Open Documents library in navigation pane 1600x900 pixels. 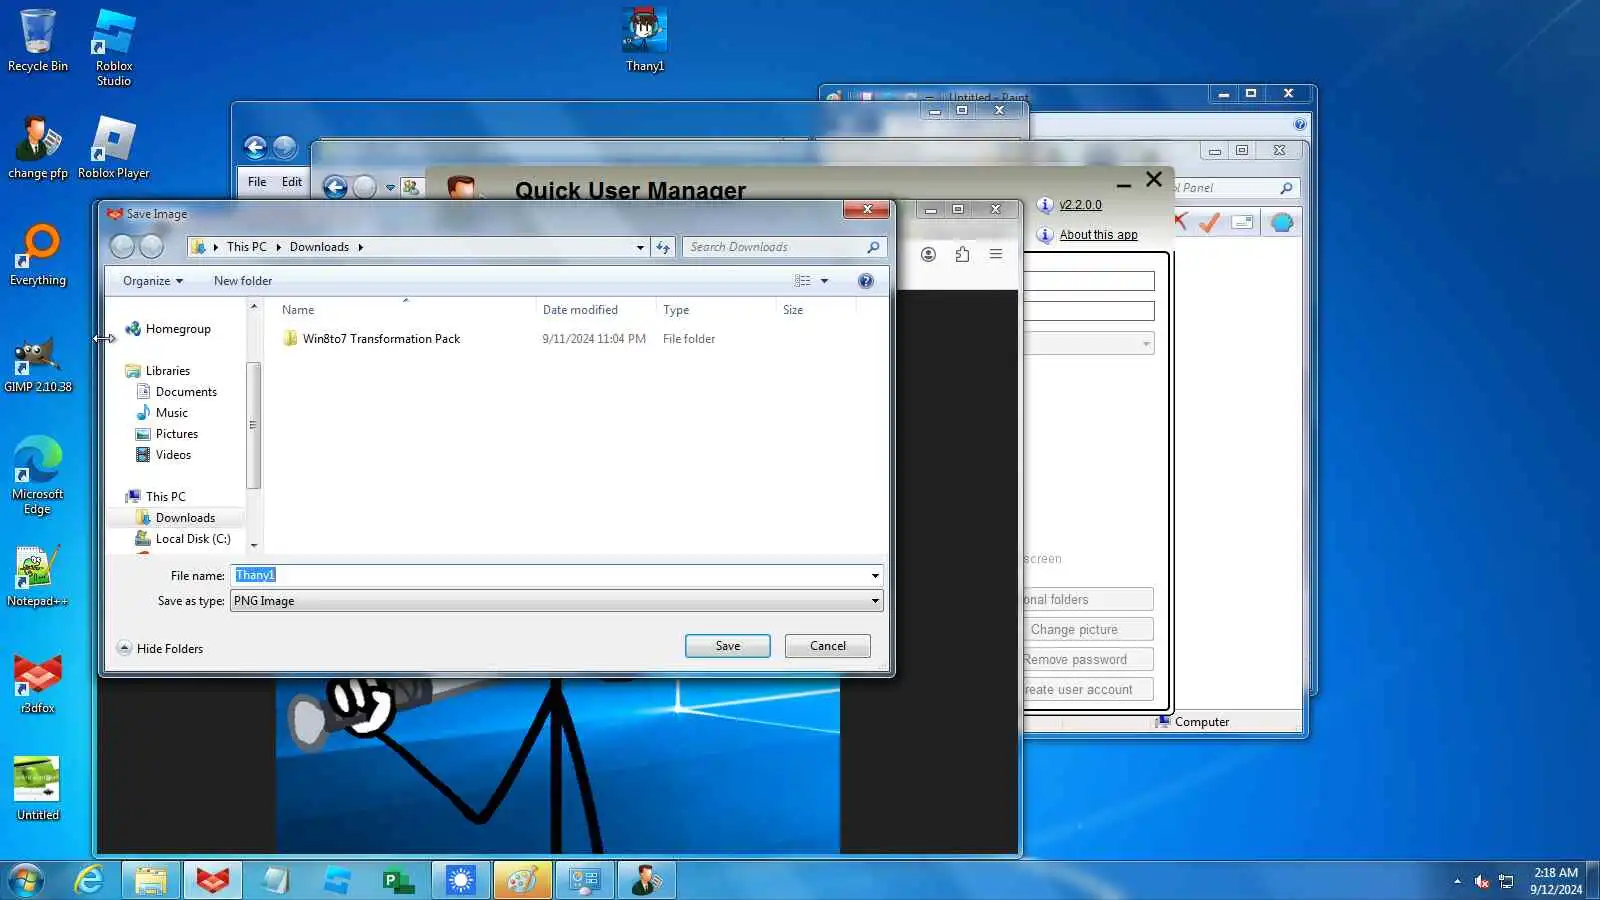[x=186, y=392]
